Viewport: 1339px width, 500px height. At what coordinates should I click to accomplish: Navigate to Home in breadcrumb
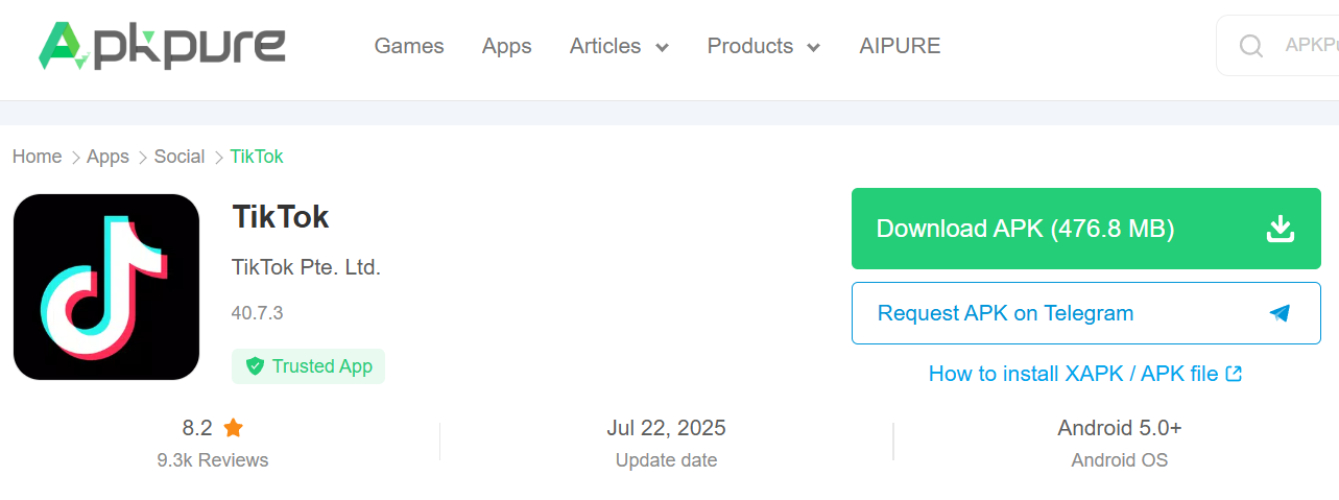[x=37, y=157]
